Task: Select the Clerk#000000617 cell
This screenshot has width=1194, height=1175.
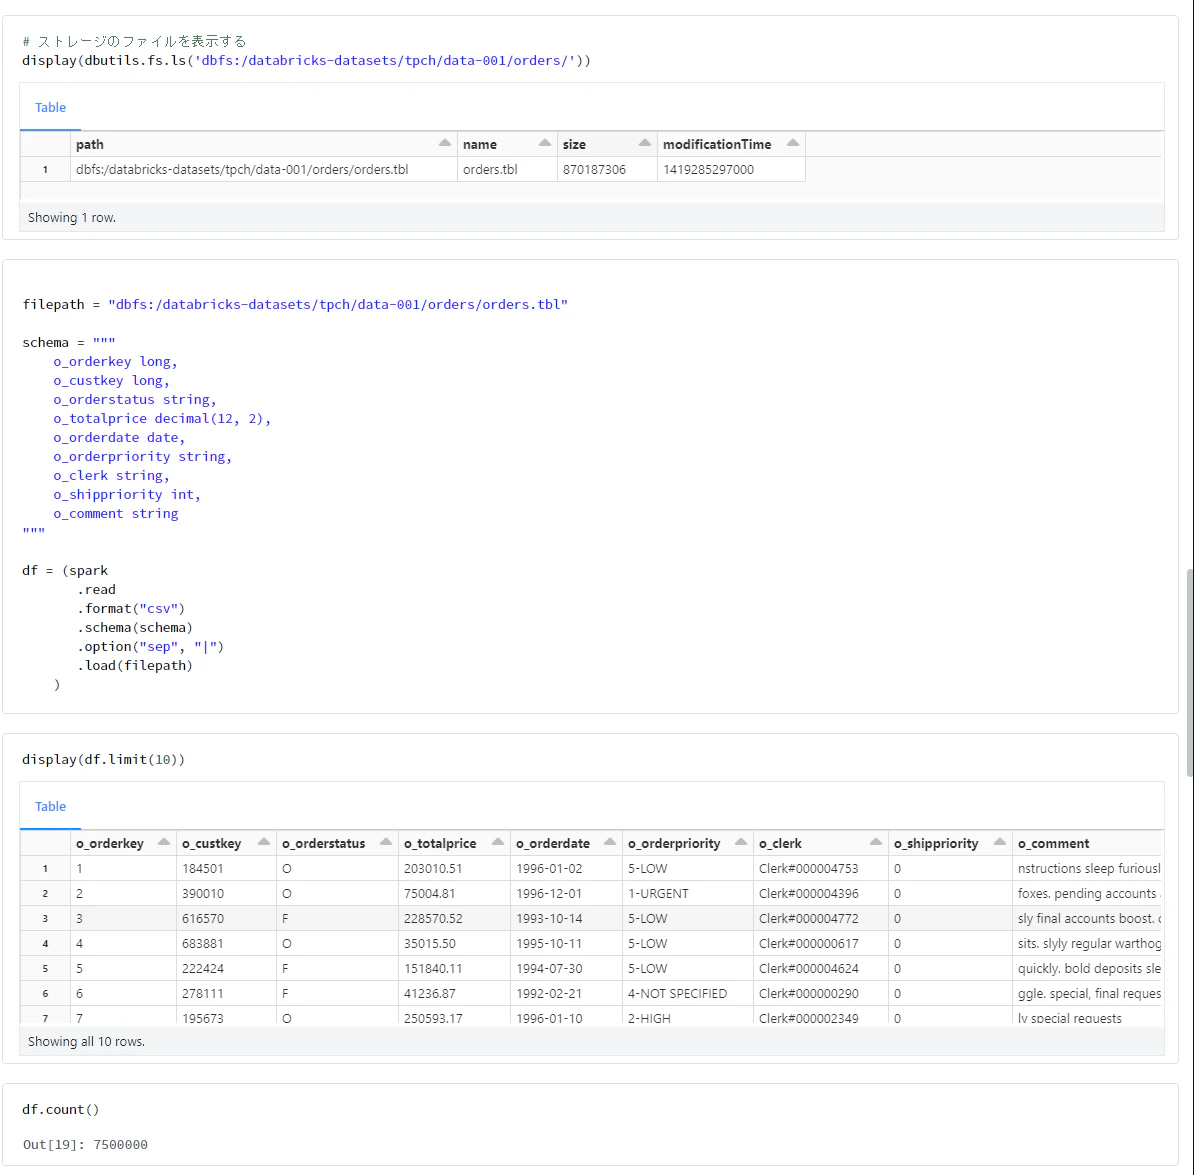Action: (820, 944)
